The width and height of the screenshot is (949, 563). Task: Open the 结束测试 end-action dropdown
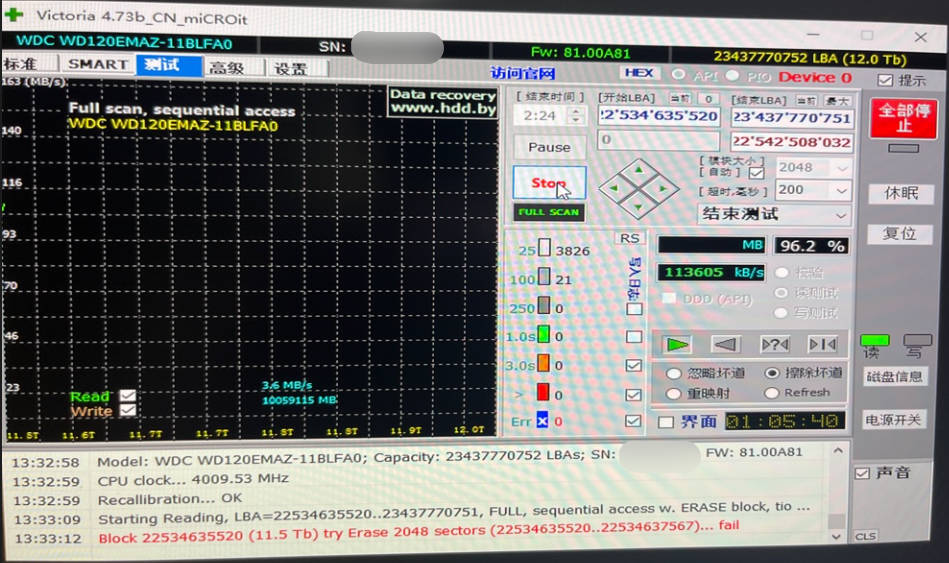coord(841,215)
